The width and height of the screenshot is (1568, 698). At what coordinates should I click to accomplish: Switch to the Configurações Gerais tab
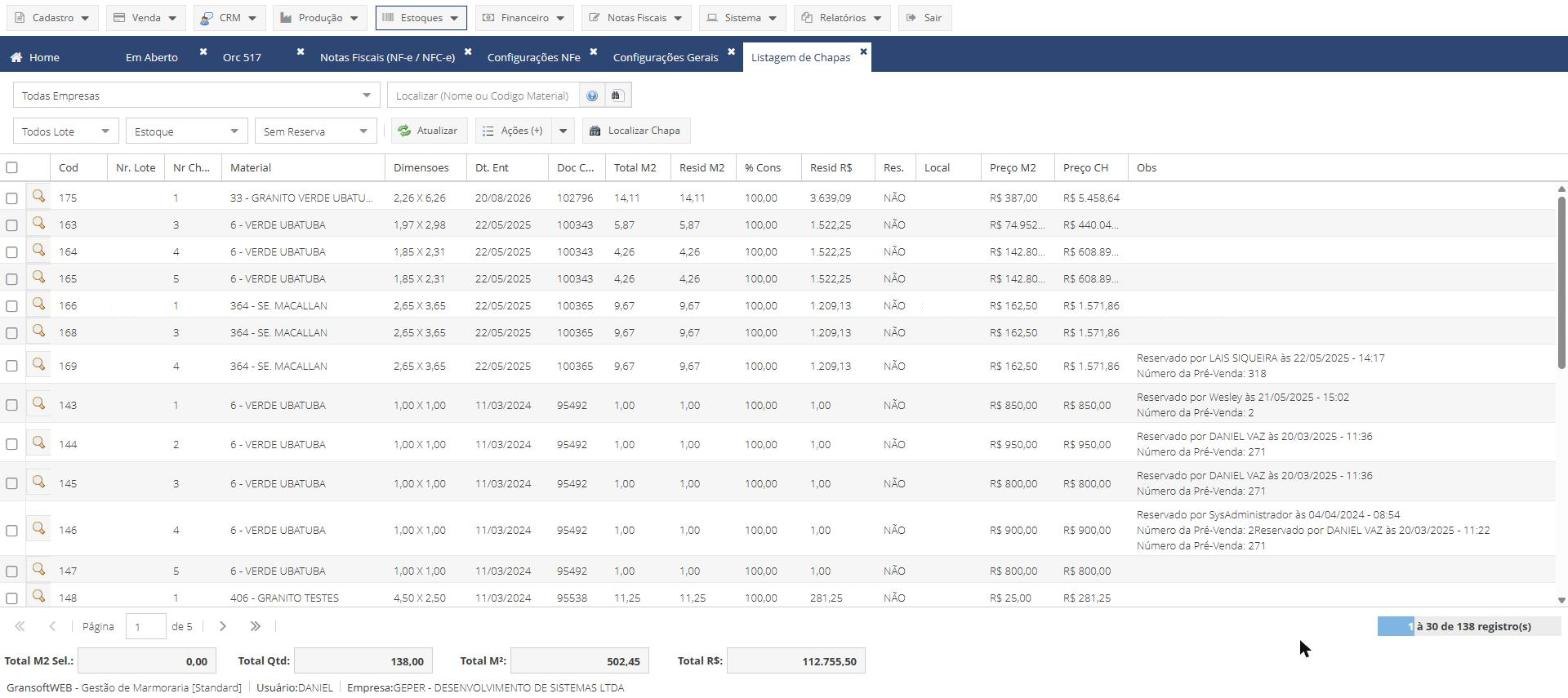tap(665, 57)
